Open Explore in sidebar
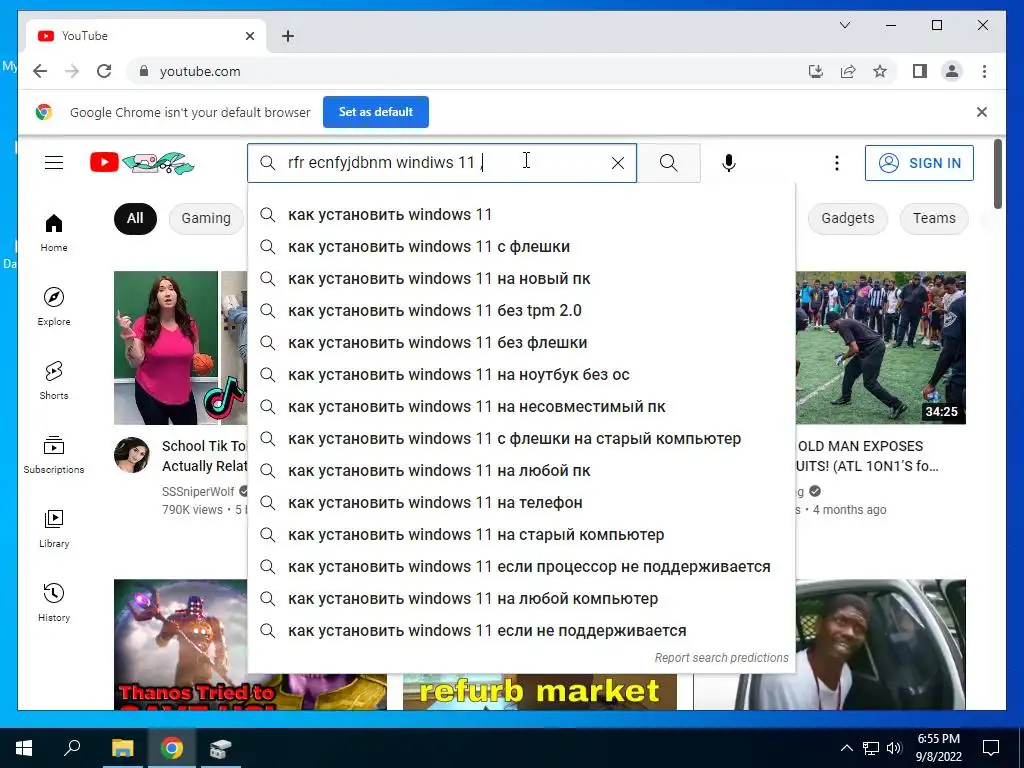Screen dimensions: 1024x768 [x=54, y=307]
